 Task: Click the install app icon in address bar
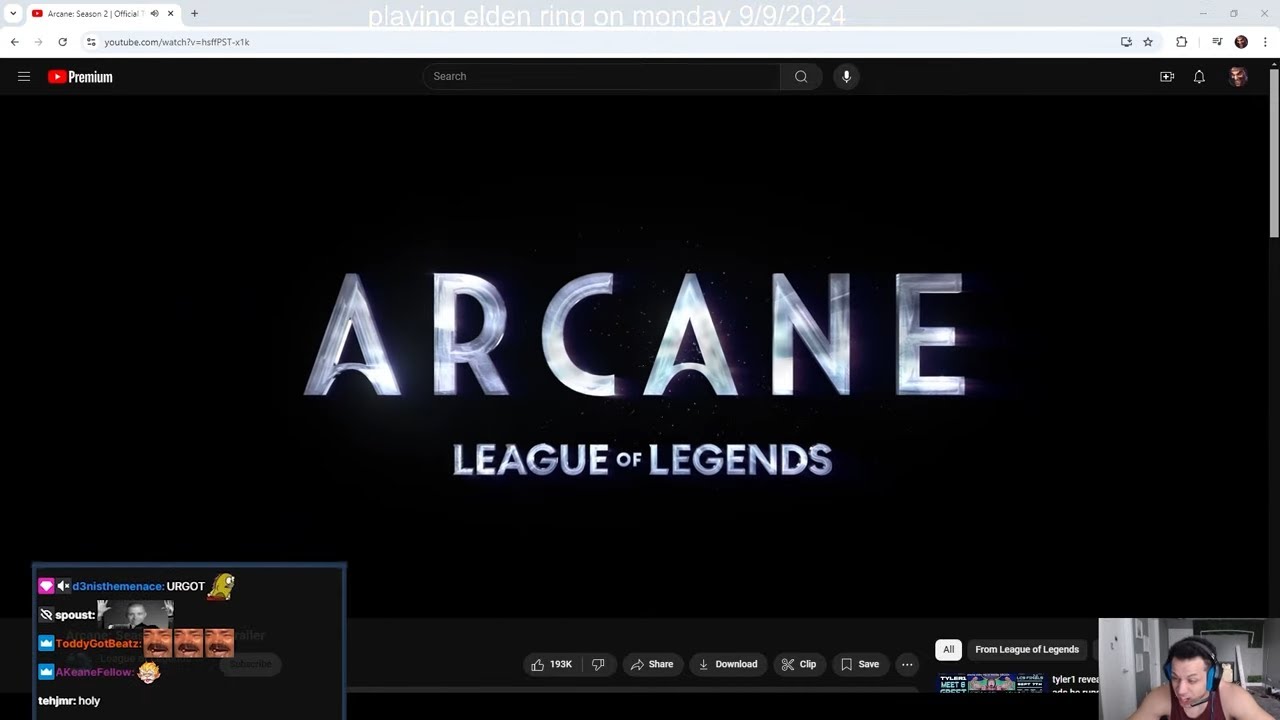(x=1126, y=42)
